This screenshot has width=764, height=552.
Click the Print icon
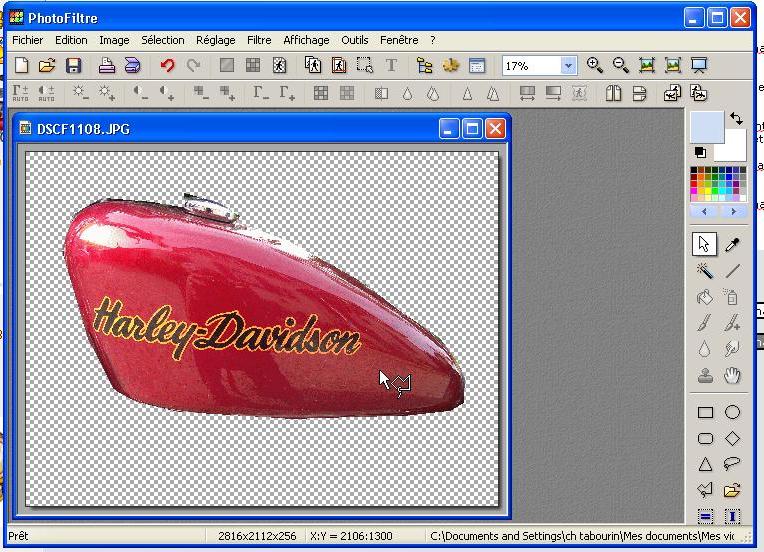click(107, 65)
